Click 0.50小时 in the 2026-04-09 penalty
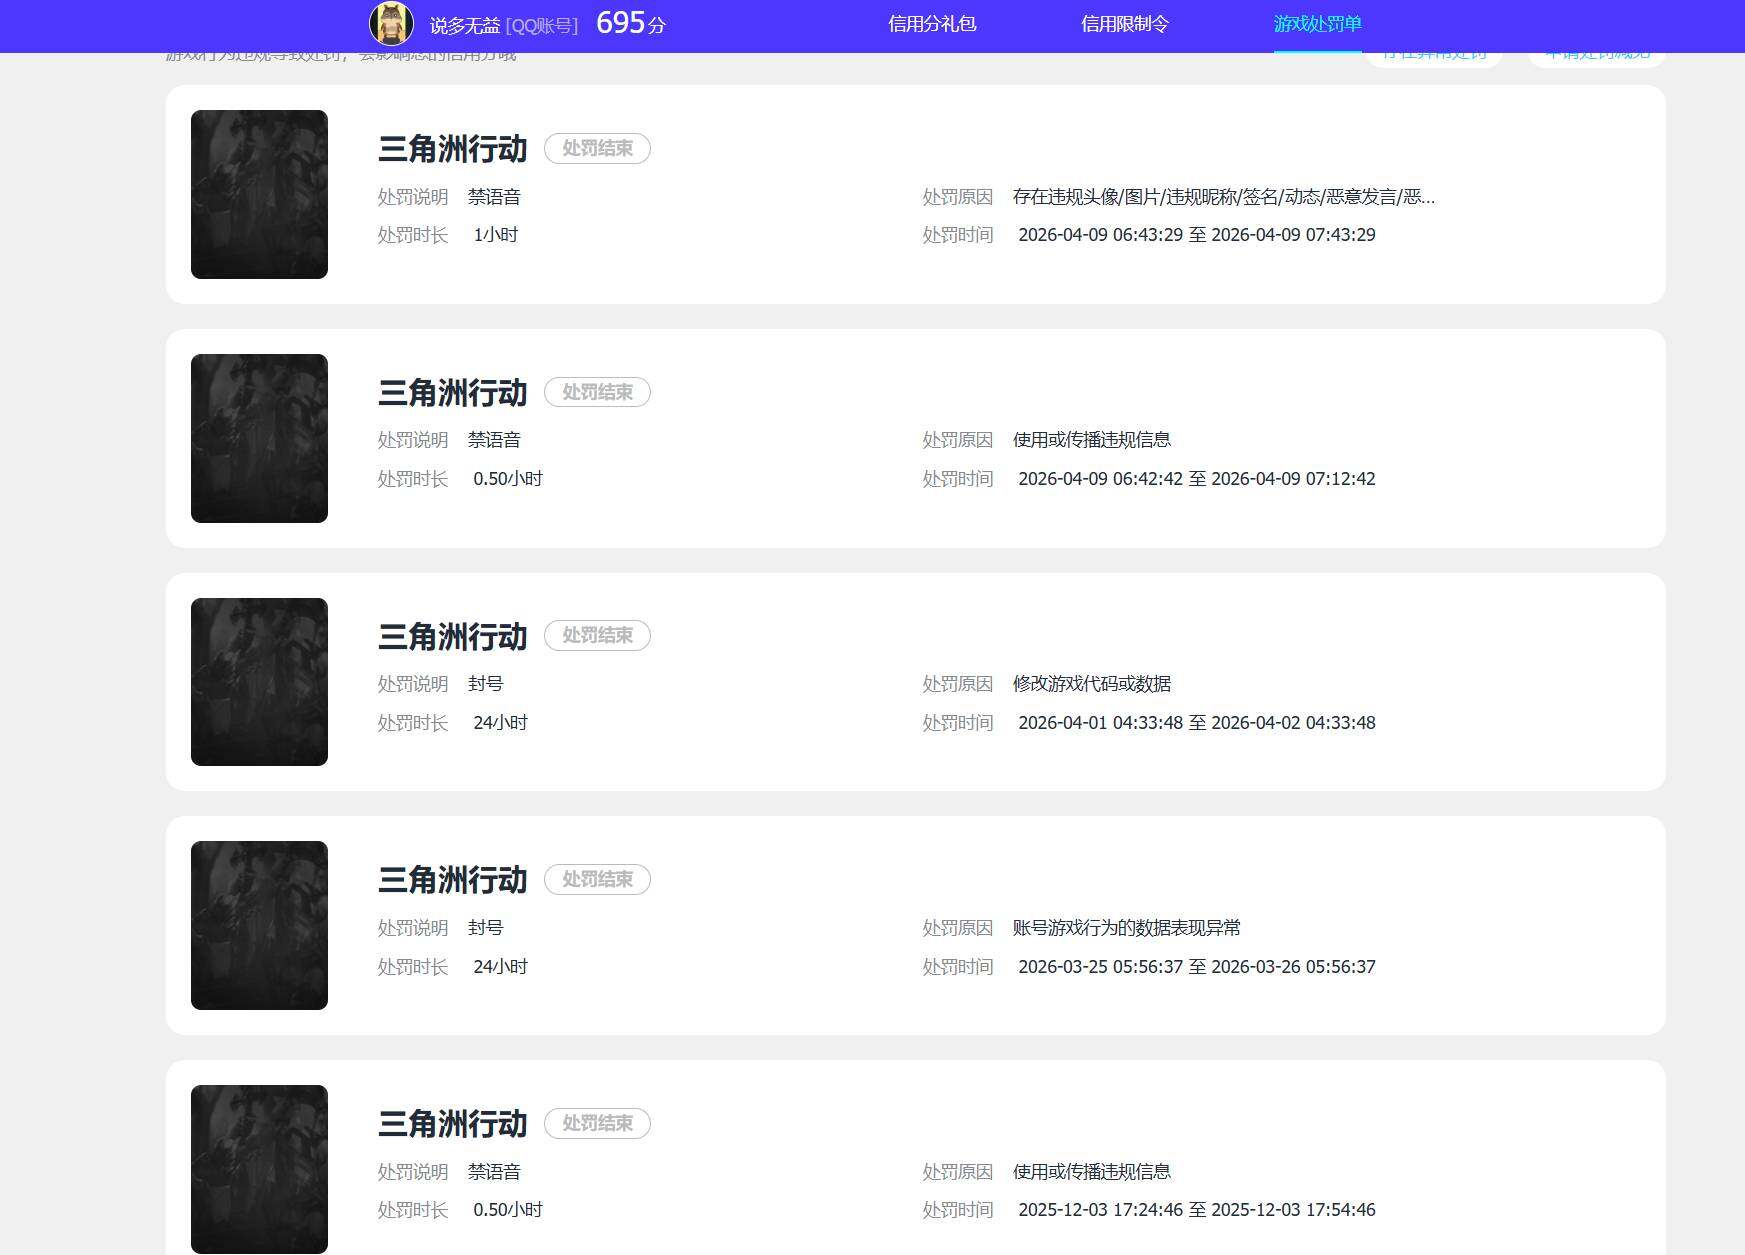1745x1255 pixels. (508, 479)
